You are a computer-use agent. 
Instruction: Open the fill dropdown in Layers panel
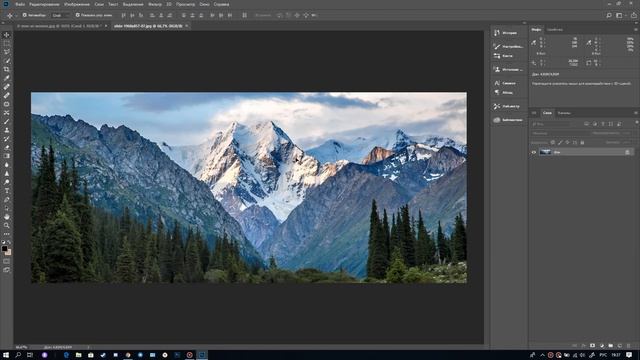627,142
